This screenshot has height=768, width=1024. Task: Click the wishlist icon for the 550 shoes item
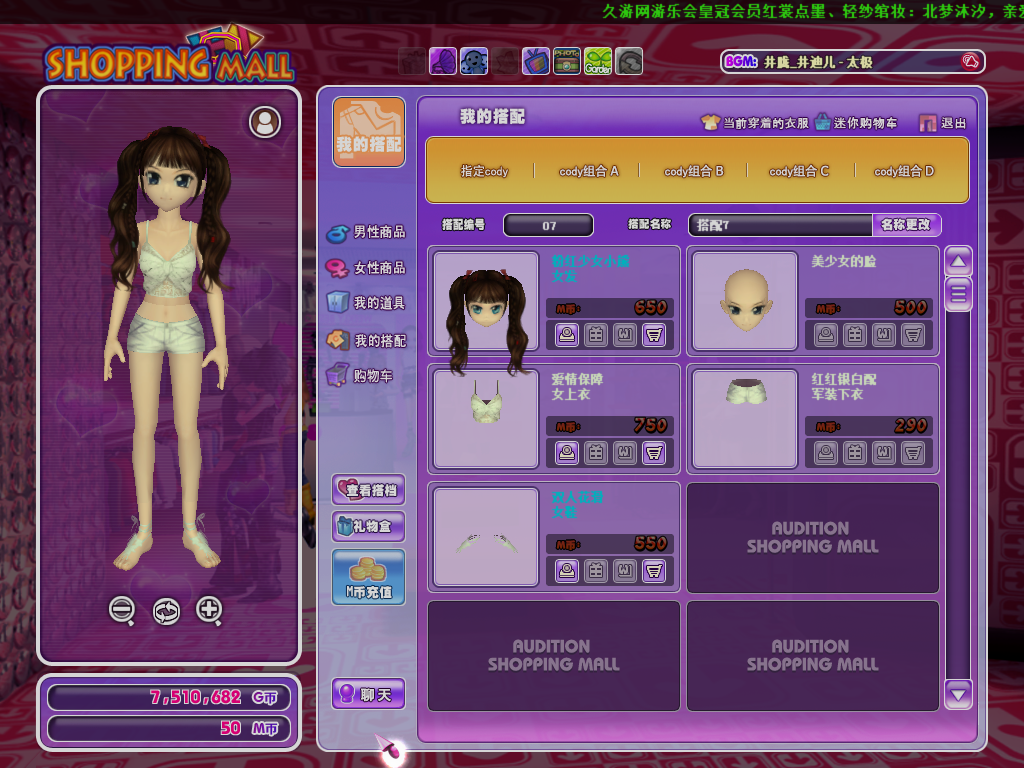[625, 571]
